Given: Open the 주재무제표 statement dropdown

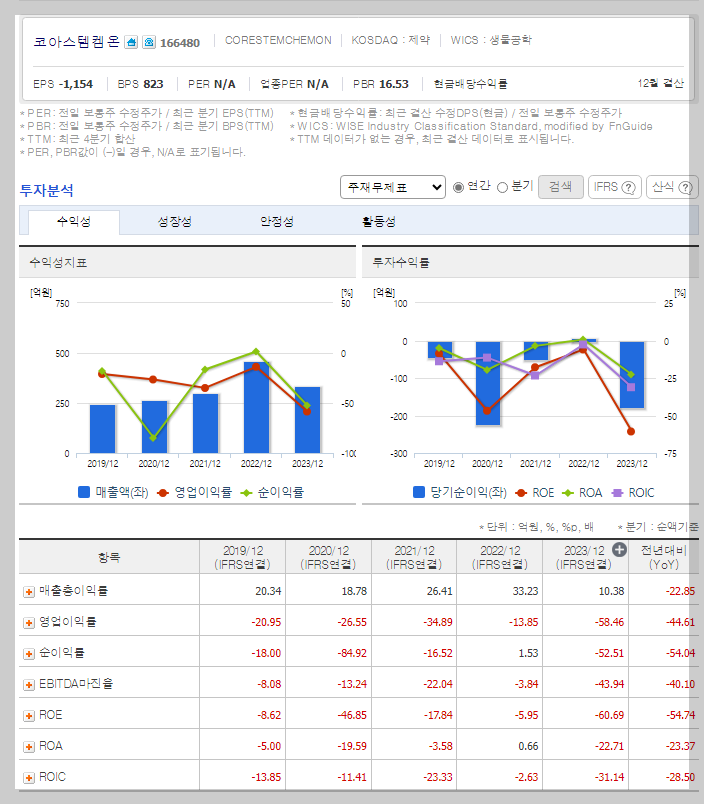Looking at the screenshot, I should (x=393, y=187).
